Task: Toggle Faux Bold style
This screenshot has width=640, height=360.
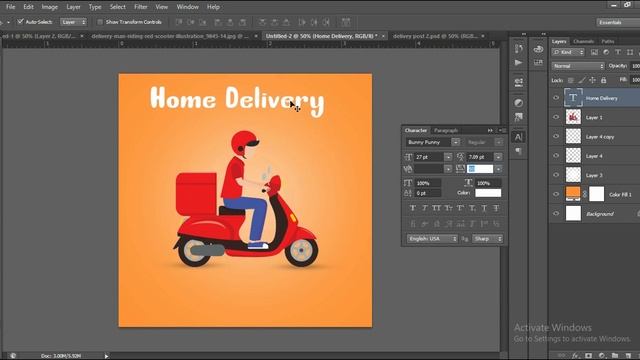Action: click(x=413, y=208)
